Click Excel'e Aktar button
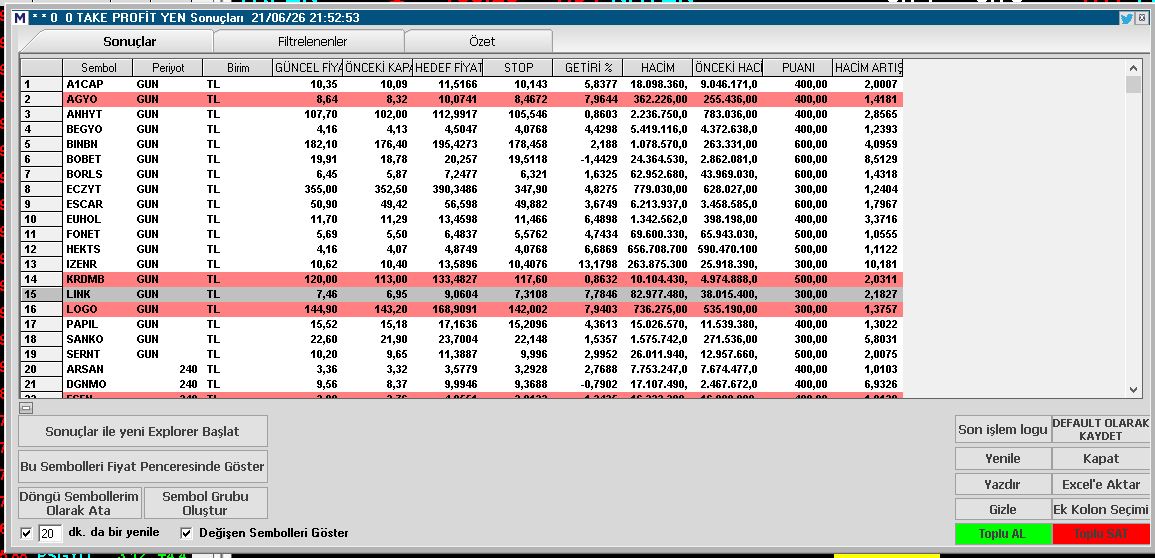Image resolution: width=1155 pixels, height=558 pixels. point(1100,484)
